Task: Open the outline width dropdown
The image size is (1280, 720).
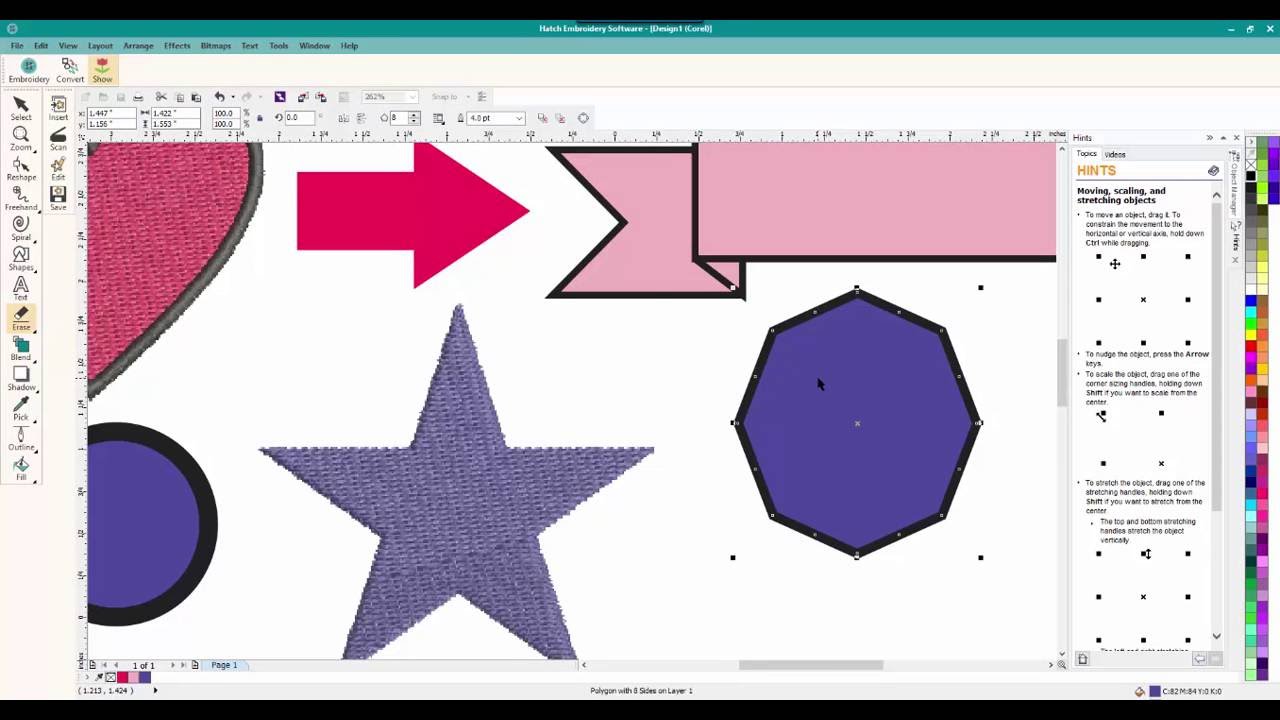Action: pyautogui.click(x=519, y=118)
